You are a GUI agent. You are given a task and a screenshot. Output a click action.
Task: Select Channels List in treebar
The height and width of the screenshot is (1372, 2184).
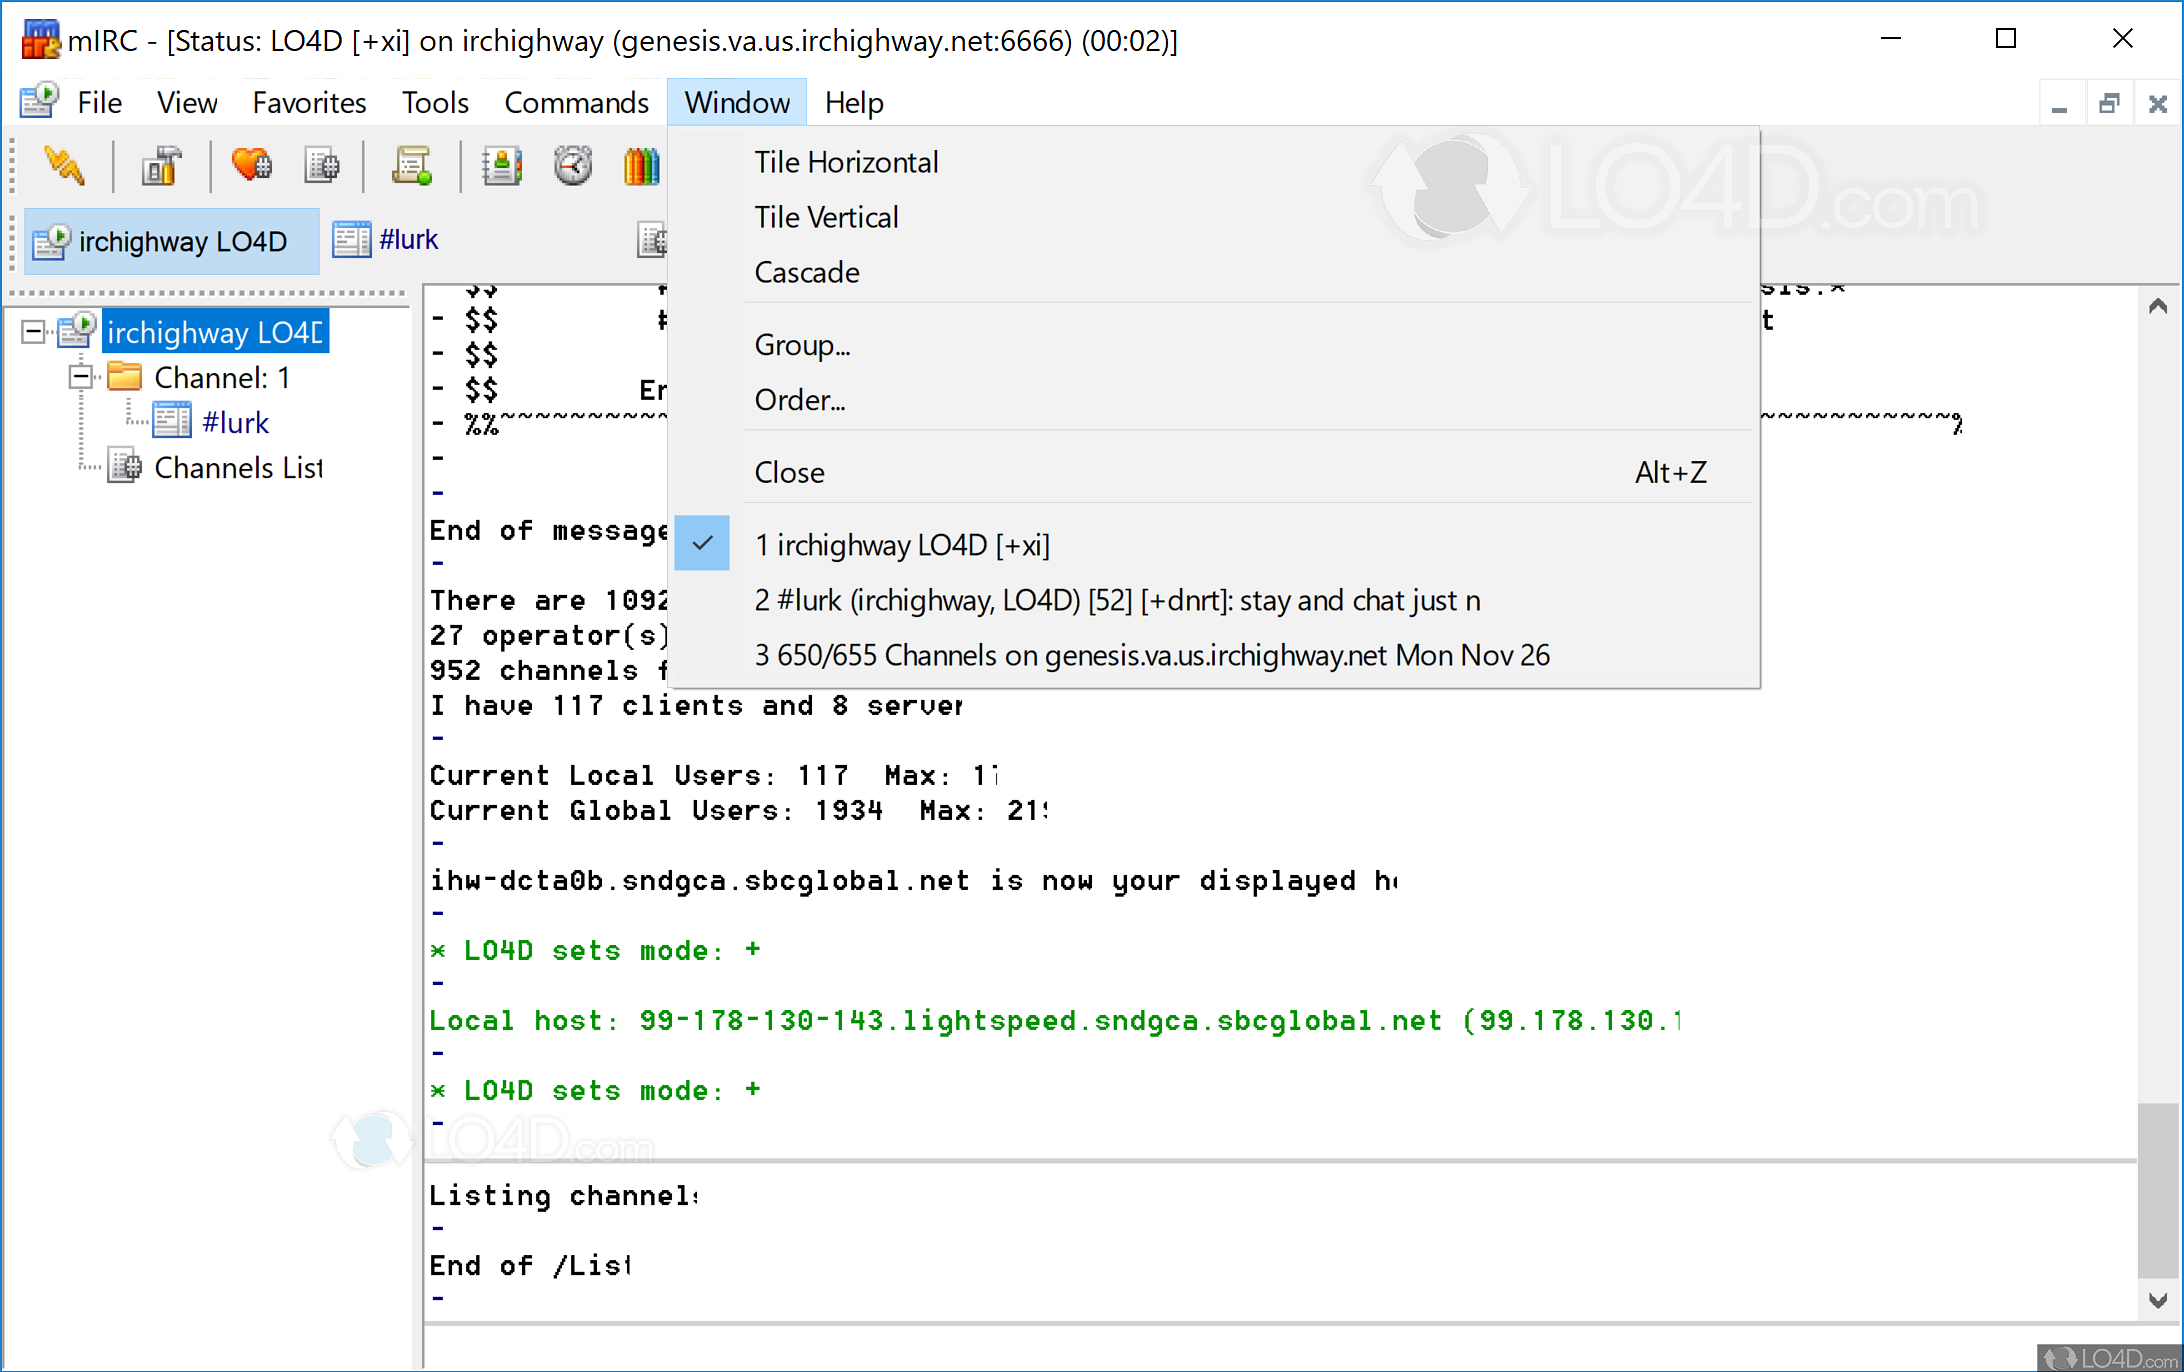click(x=238, y=467)
